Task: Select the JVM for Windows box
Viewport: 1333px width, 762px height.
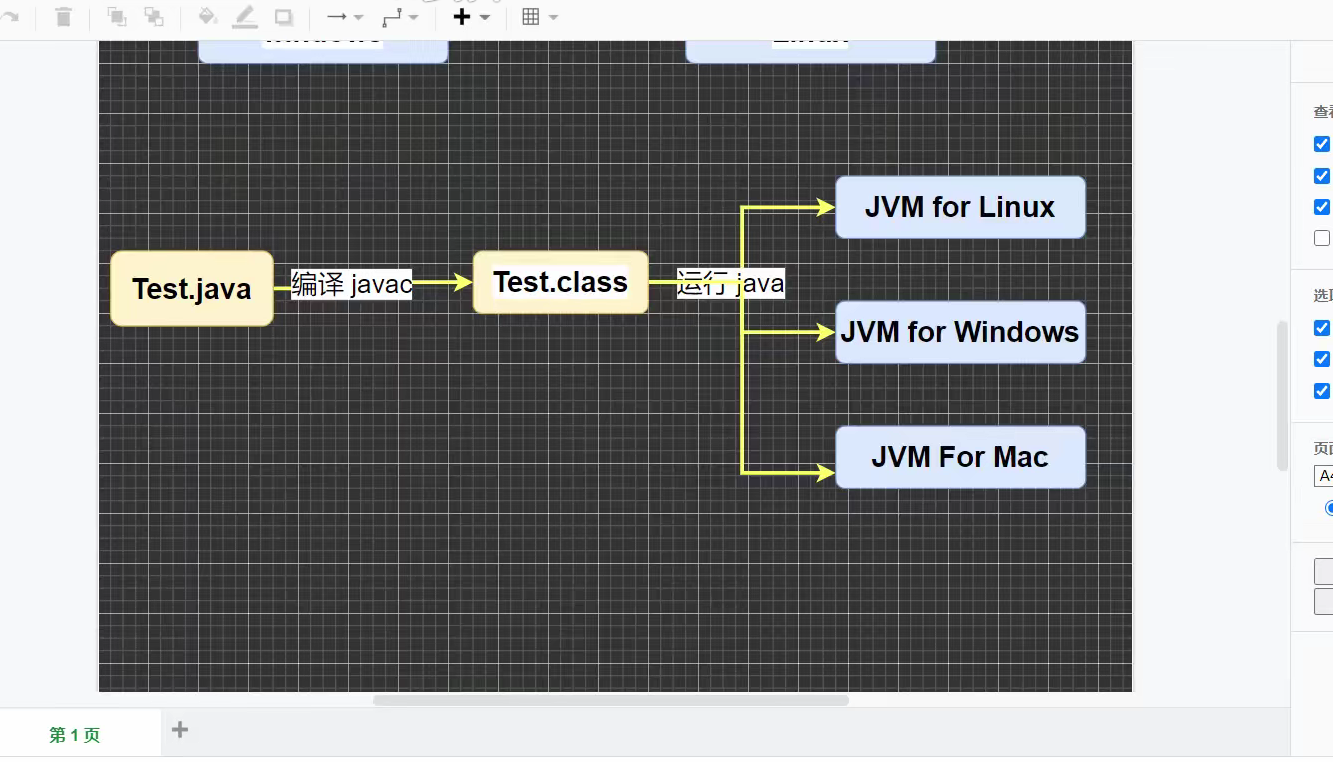Action: [x=960, y=332]
